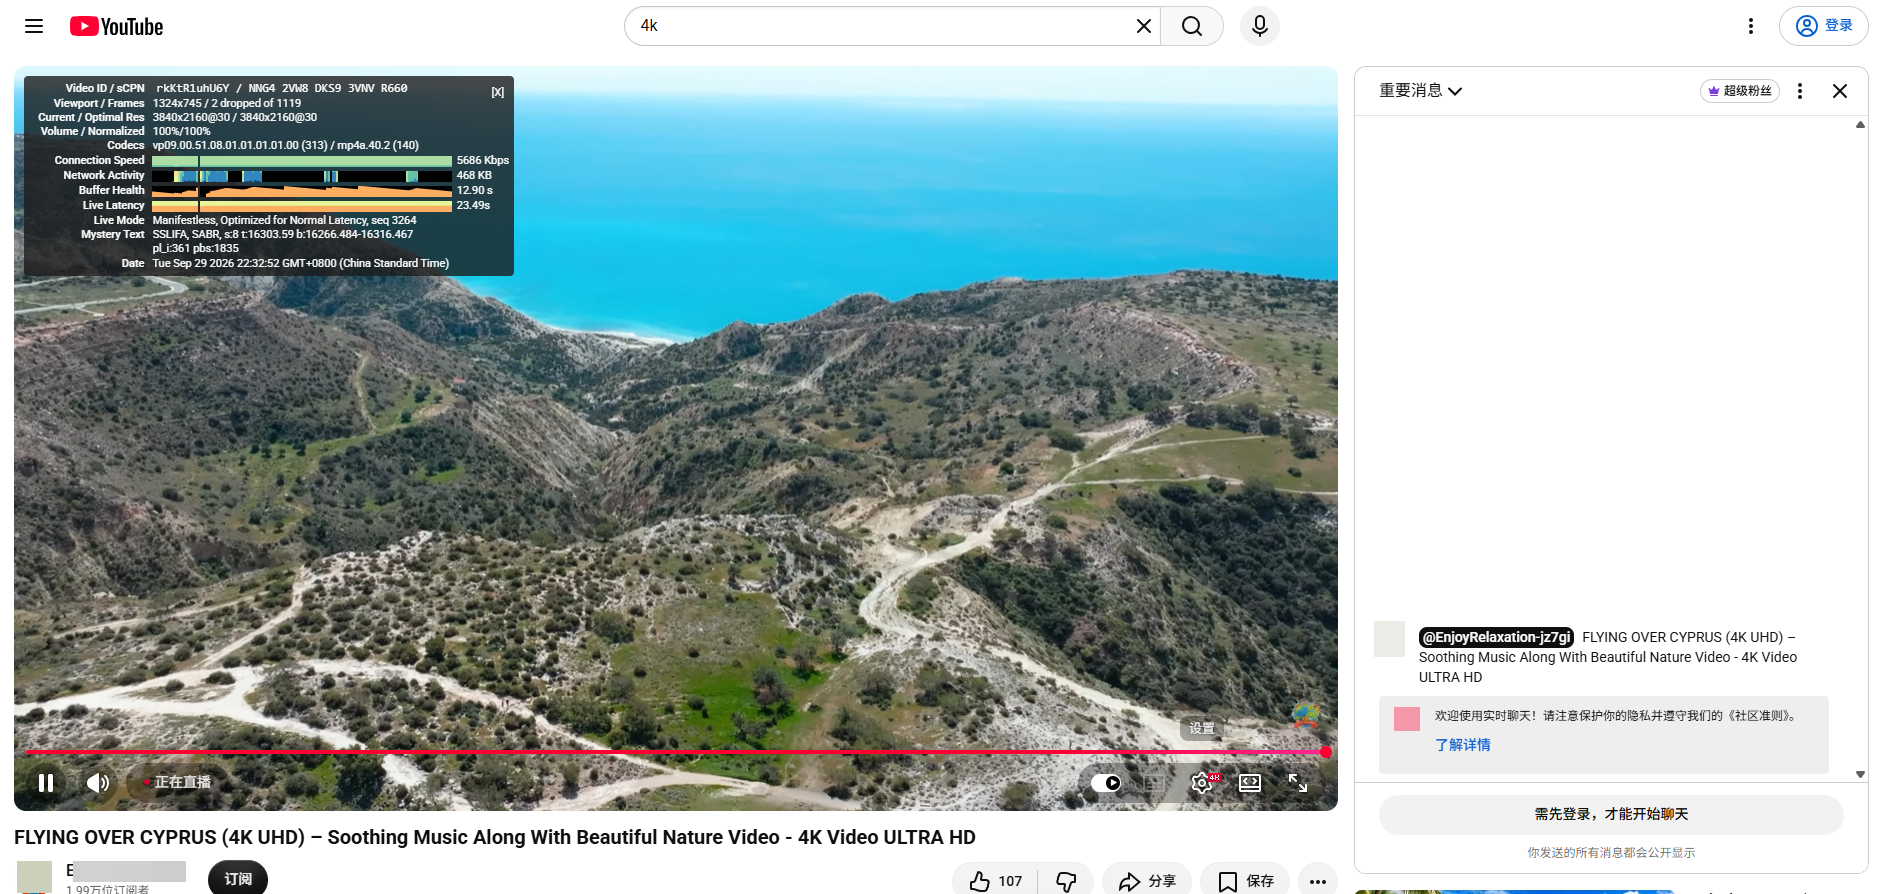Open more actions below the video

pos(1318,881)
